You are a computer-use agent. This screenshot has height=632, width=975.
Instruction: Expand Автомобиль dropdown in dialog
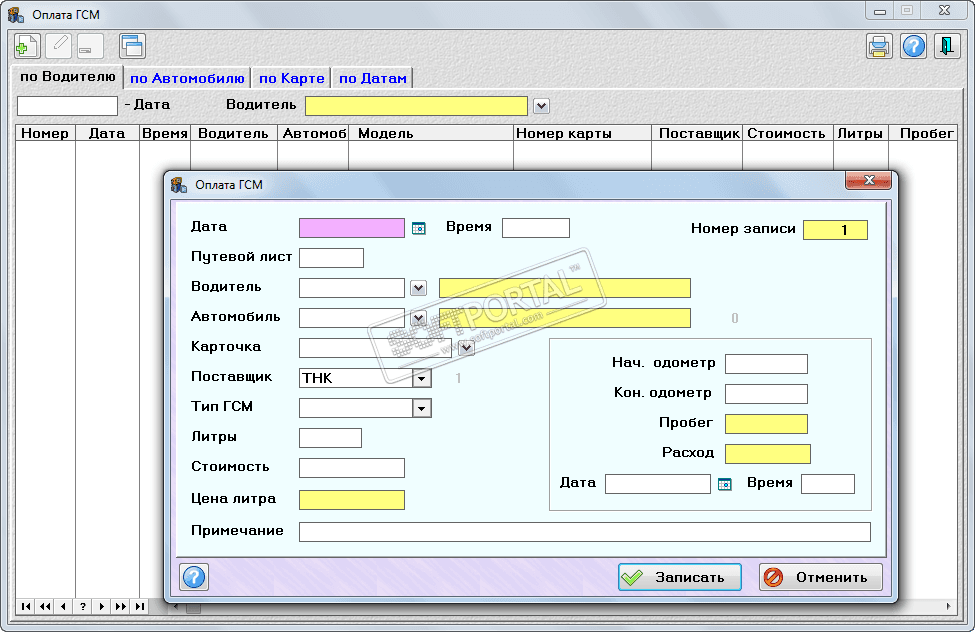[x=418, y=318]
